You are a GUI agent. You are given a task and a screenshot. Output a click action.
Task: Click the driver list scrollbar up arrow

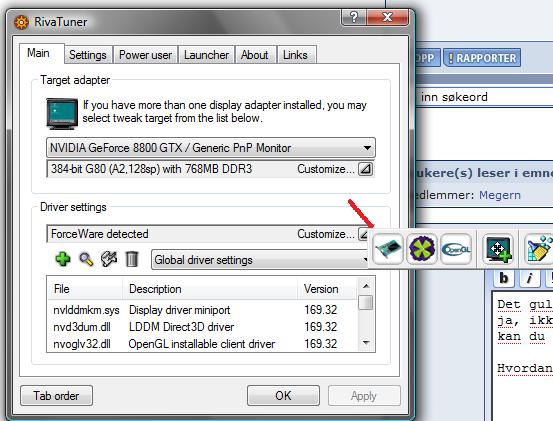point(366,286)
